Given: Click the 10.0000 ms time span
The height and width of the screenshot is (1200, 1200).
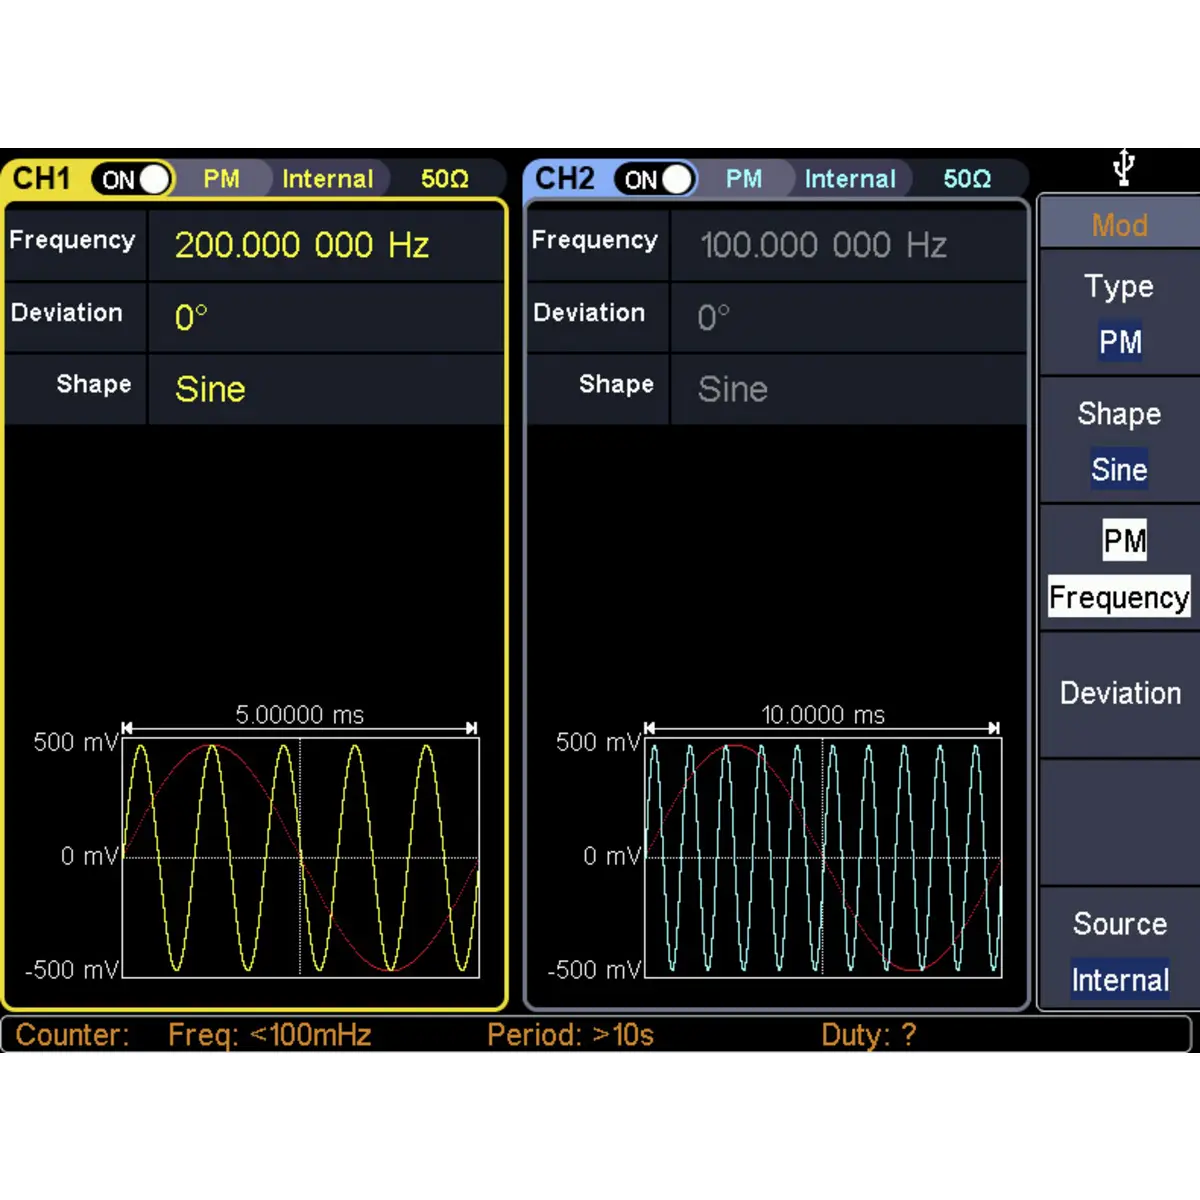Looking at the screenshot, I should pyautogui.click(x=823, y=715).
